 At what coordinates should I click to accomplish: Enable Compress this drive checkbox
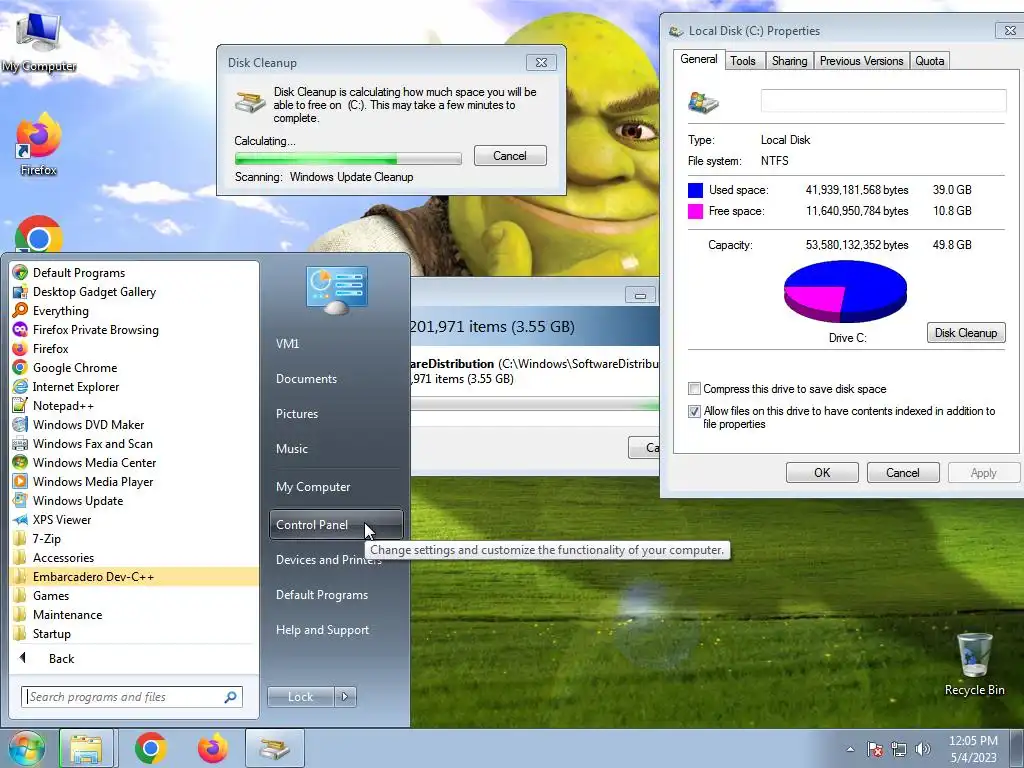click(x=694, y=389)
